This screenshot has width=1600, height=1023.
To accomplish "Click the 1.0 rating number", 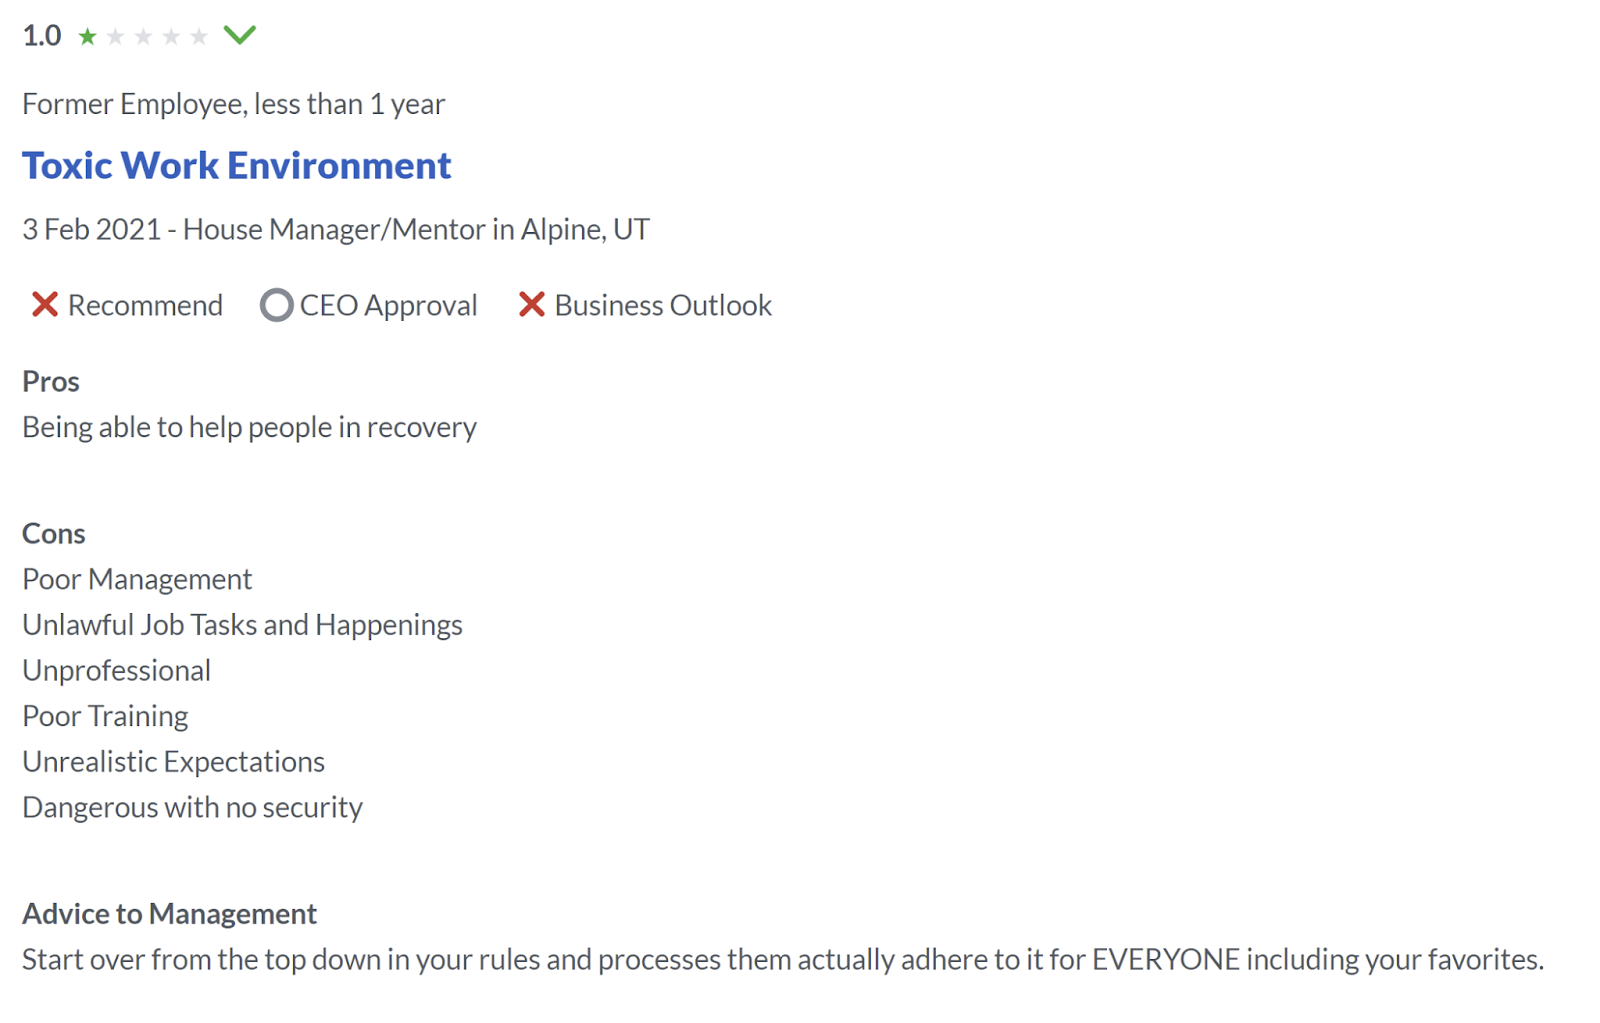I will pyautogui.click(x=42, y=36).
